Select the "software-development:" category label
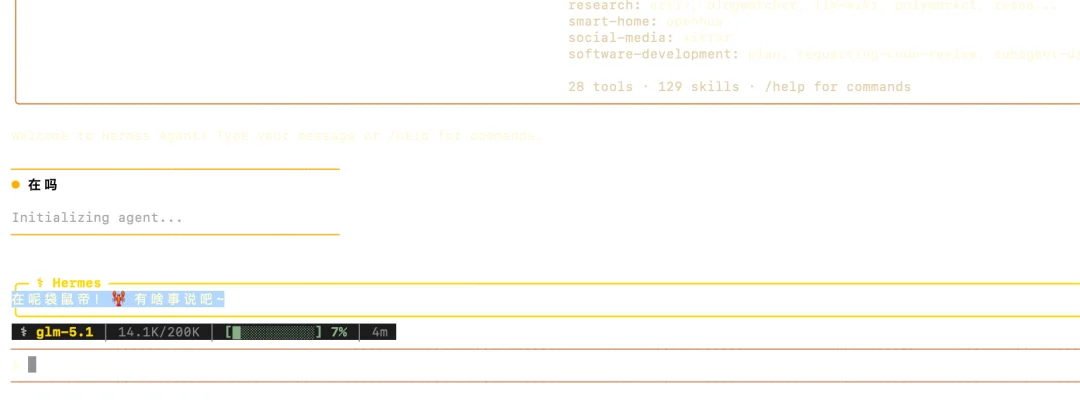 (653, 54)
